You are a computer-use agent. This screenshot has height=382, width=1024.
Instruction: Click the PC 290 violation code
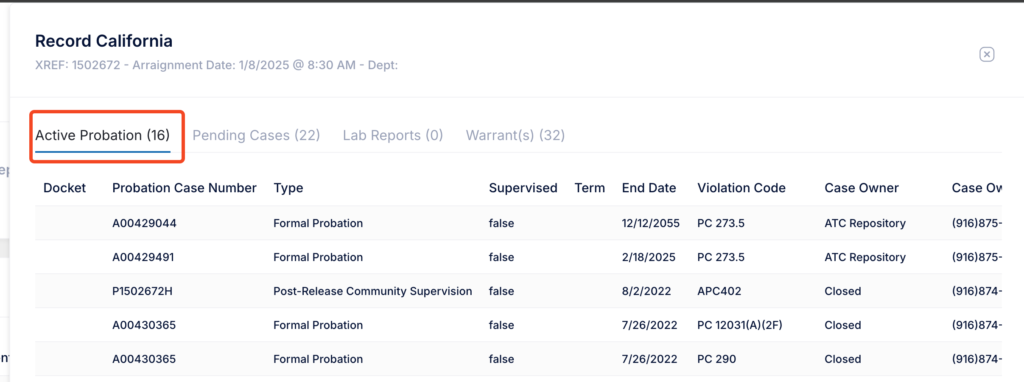[714, 359]
